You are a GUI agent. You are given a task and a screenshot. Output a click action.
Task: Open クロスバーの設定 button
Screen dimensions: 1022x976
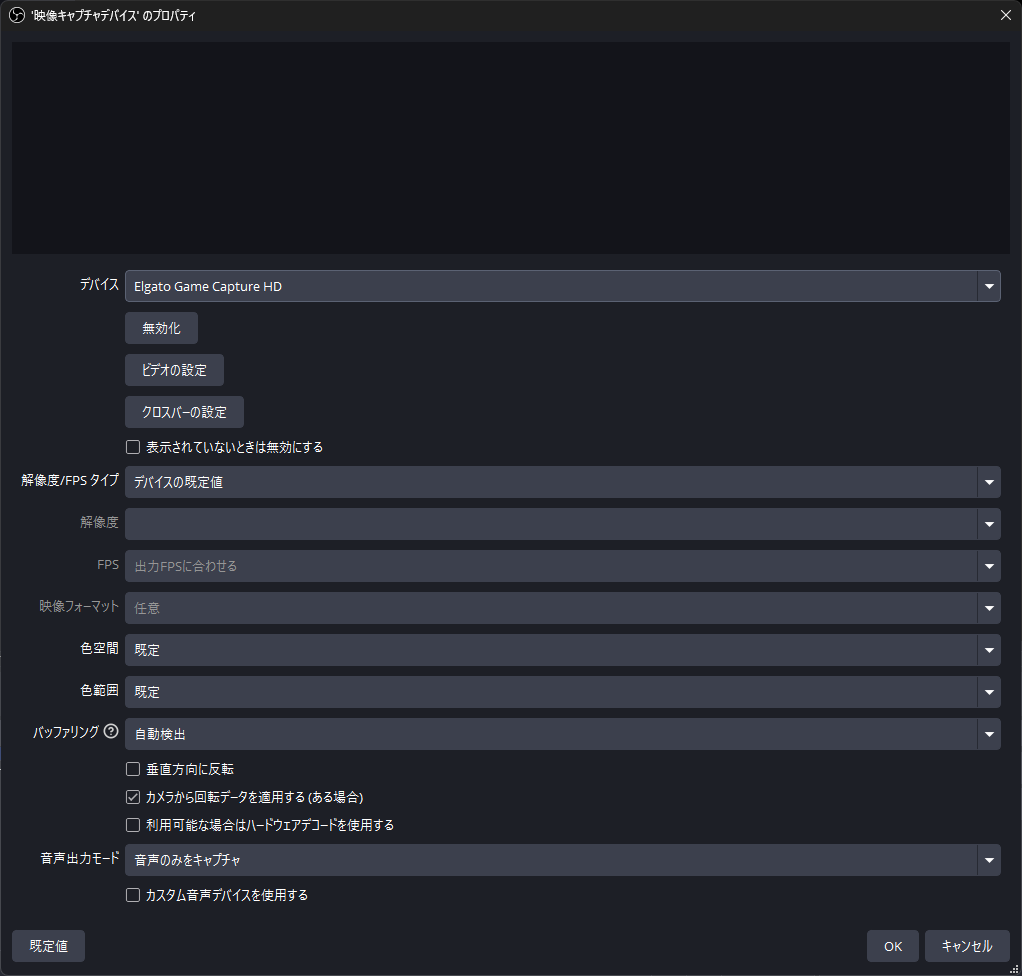[x=184, y=412]
